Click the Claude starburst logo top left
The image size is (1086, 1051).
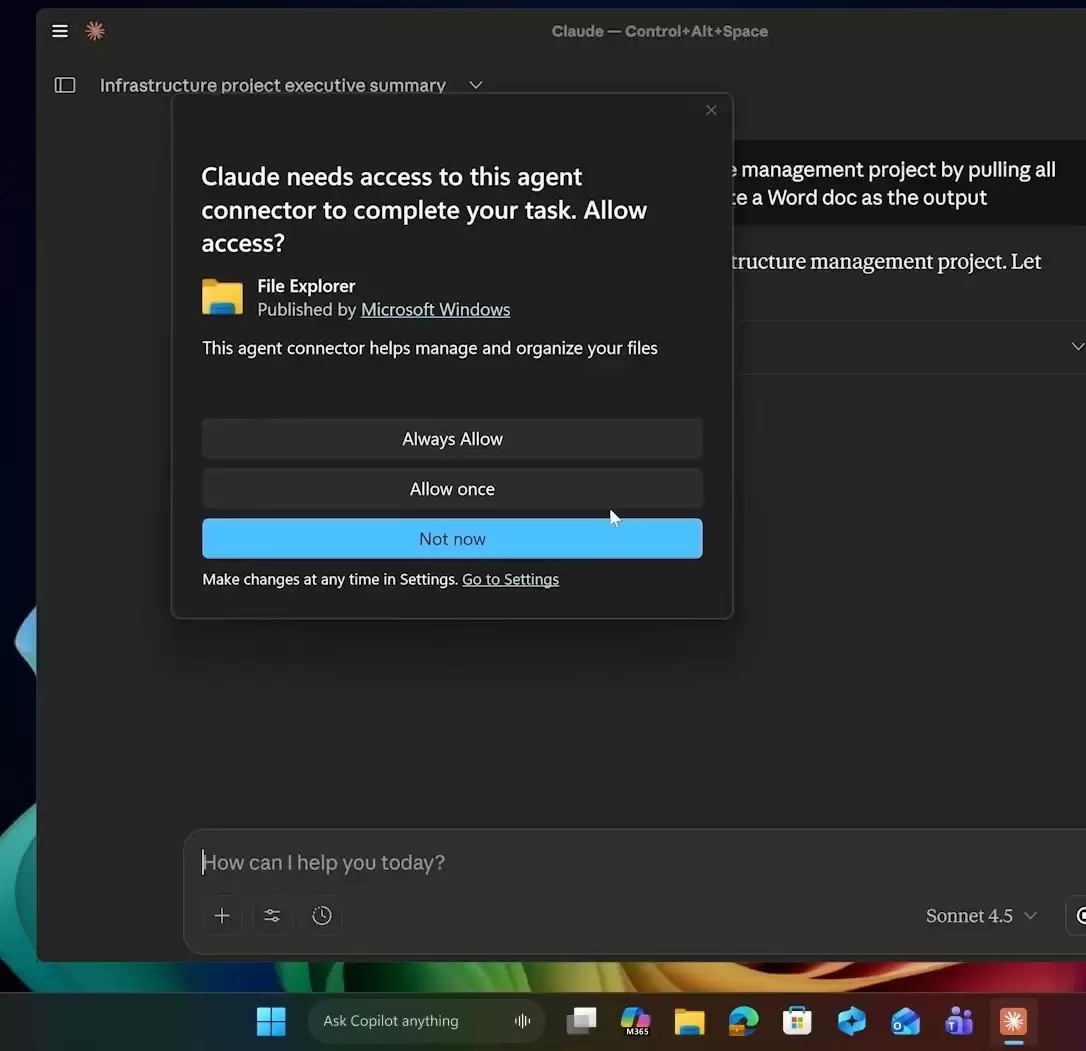click(x=95, y=31)
